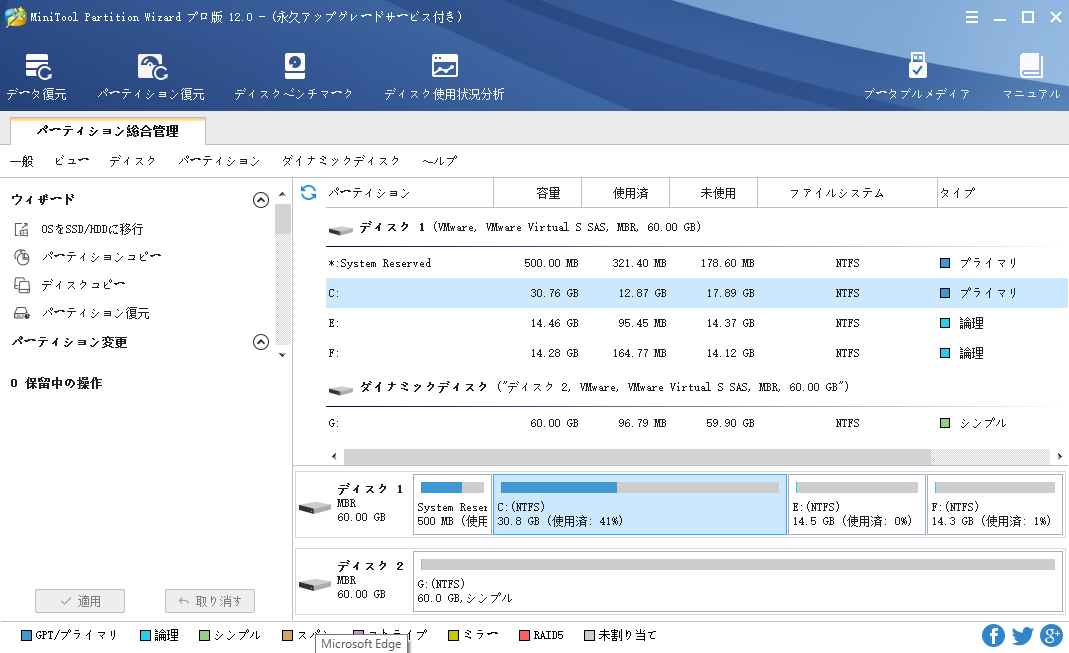Open the ダイナミックディスク menu

pos(341,161)
